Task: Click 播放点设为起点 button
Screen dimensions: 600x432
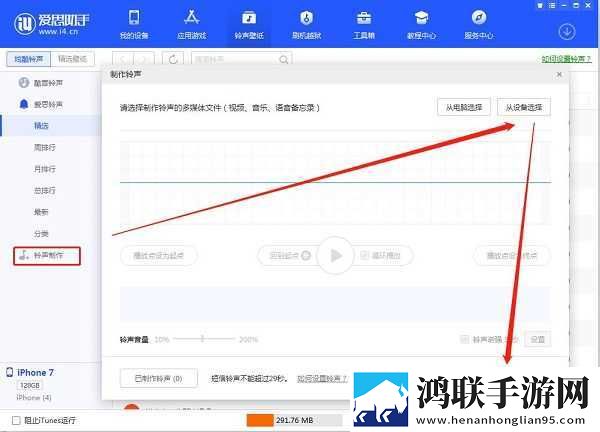Action: (x=158, y=255)
